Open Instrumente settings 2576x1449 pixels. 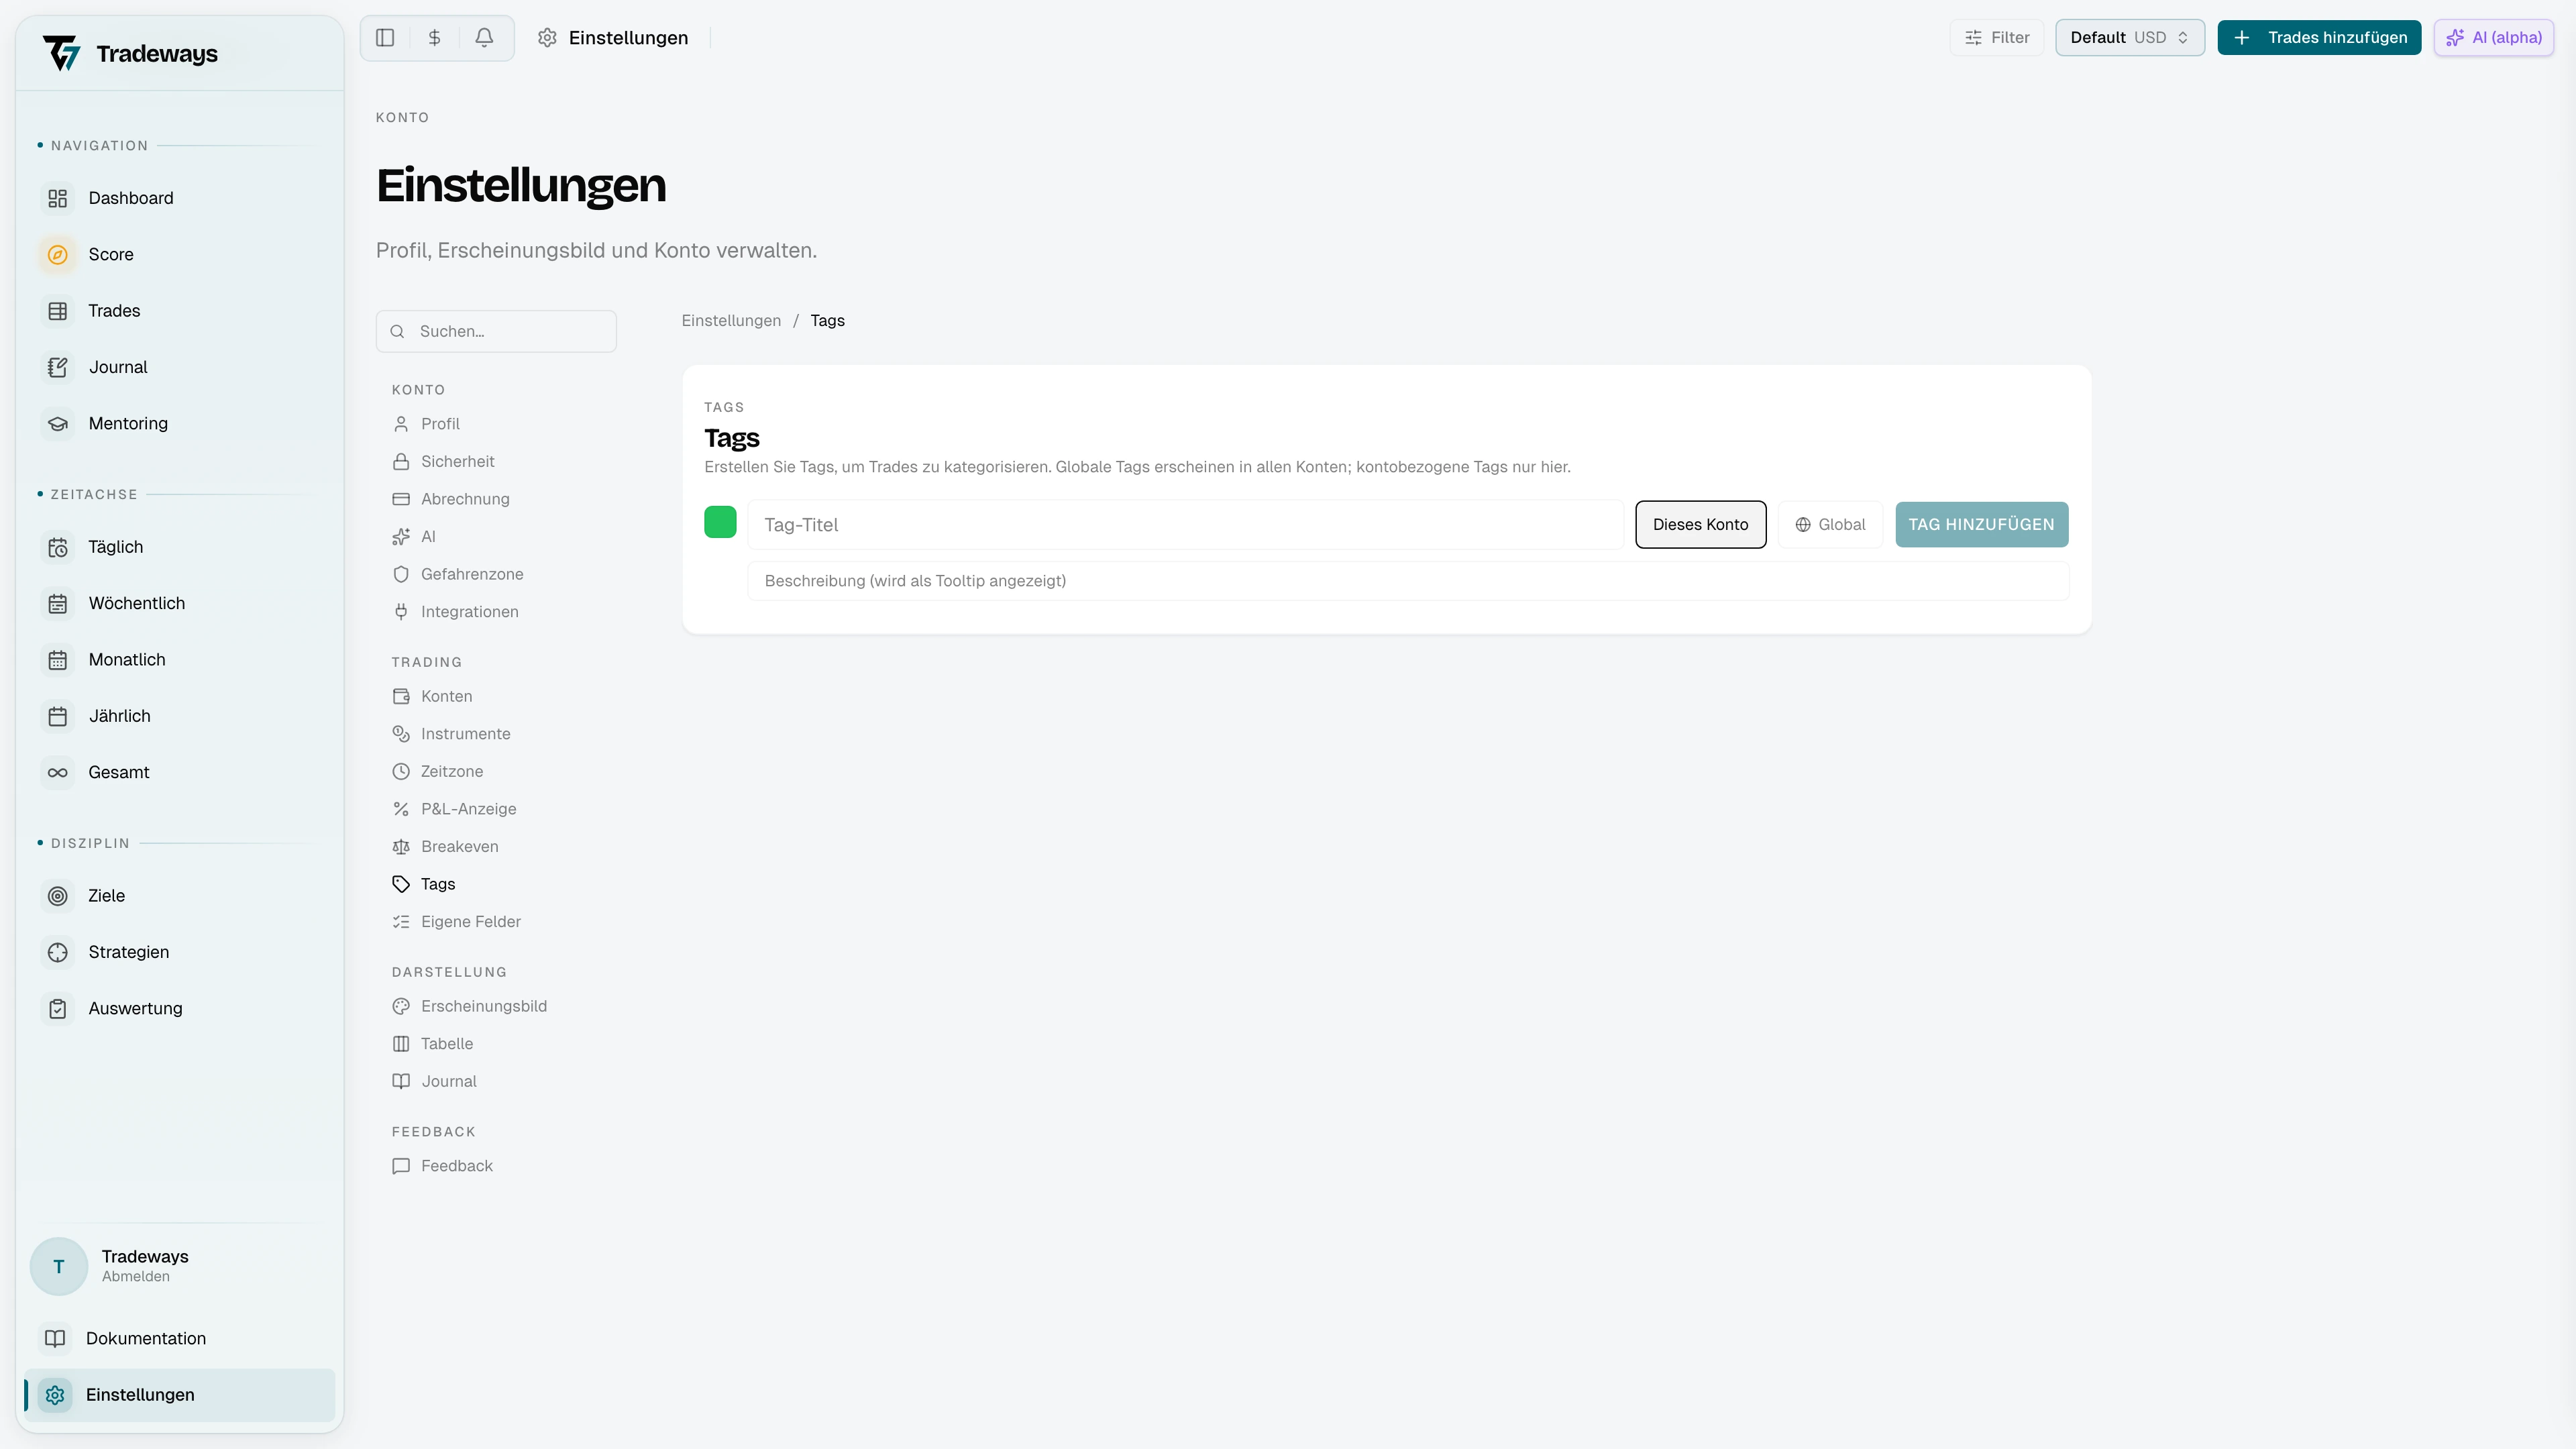[496, 734]
